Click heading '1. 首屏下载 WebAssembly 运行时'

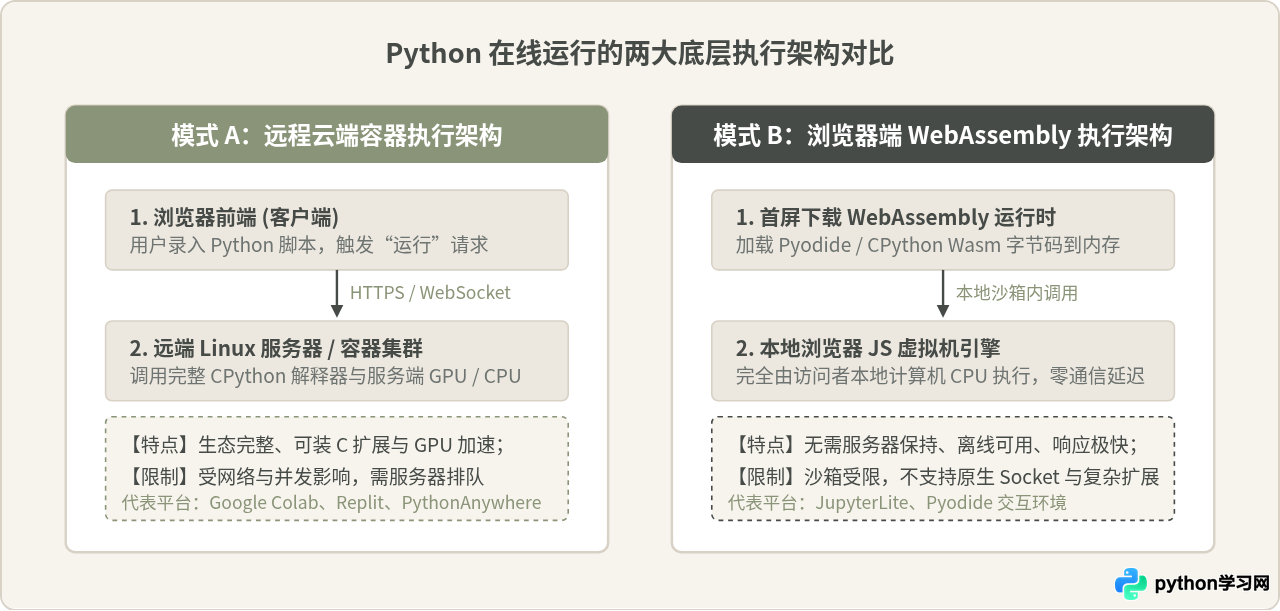896,218
